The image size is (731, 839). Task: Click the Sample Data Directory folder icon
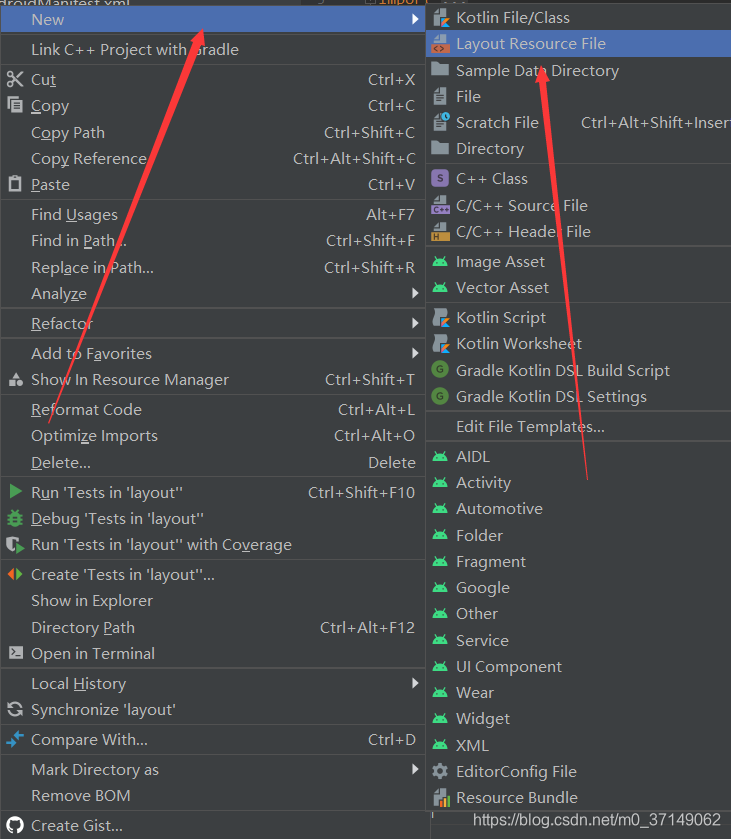tap(440, 70)
